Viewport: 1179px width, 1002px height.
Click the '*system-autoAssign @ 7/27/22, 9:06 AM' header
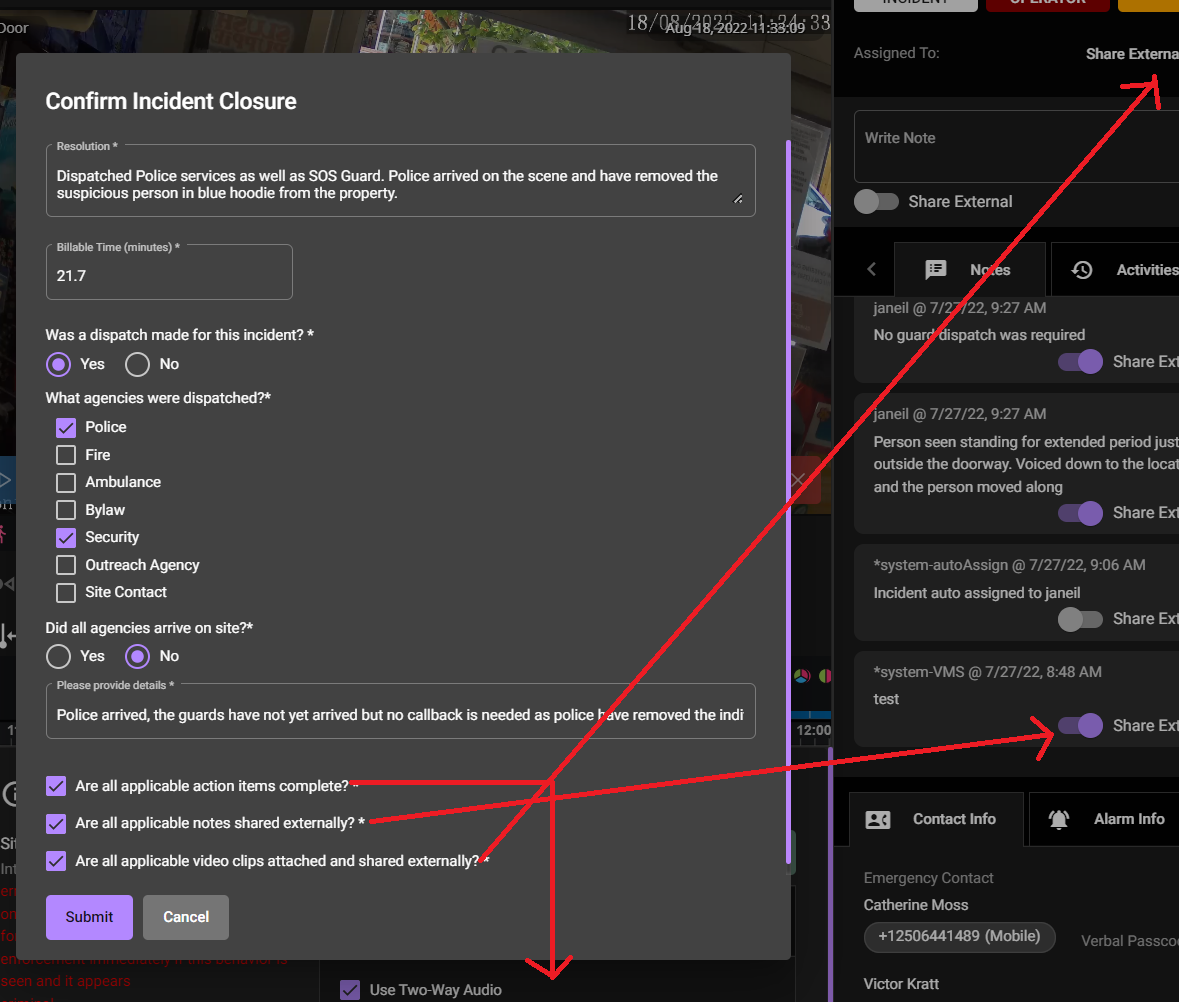pos(1009,565)
